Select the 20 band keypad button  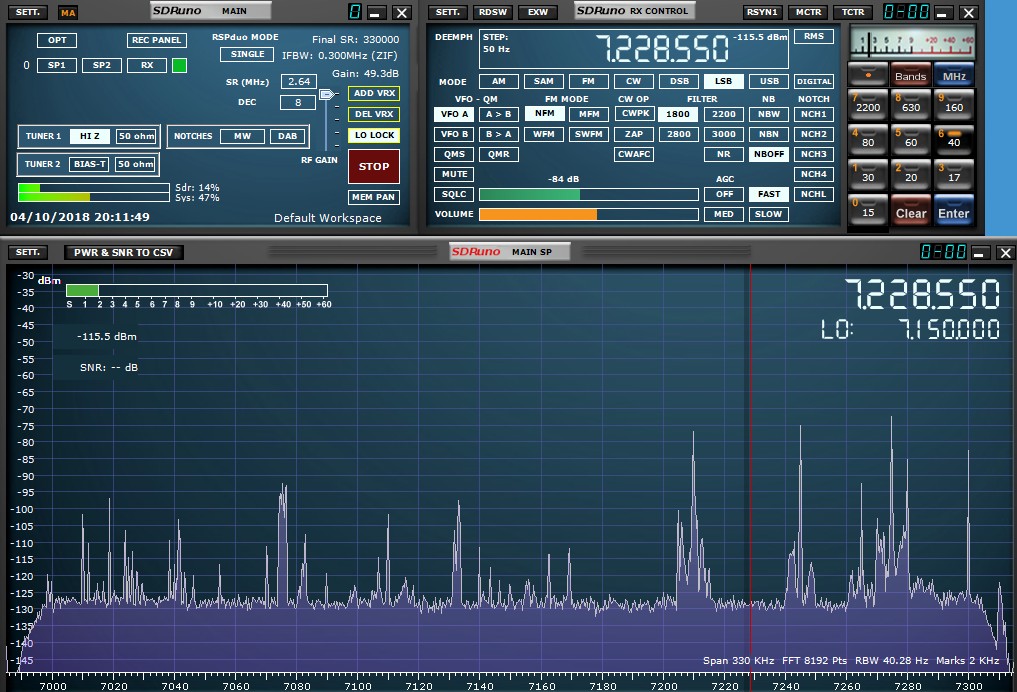(911, 175)
